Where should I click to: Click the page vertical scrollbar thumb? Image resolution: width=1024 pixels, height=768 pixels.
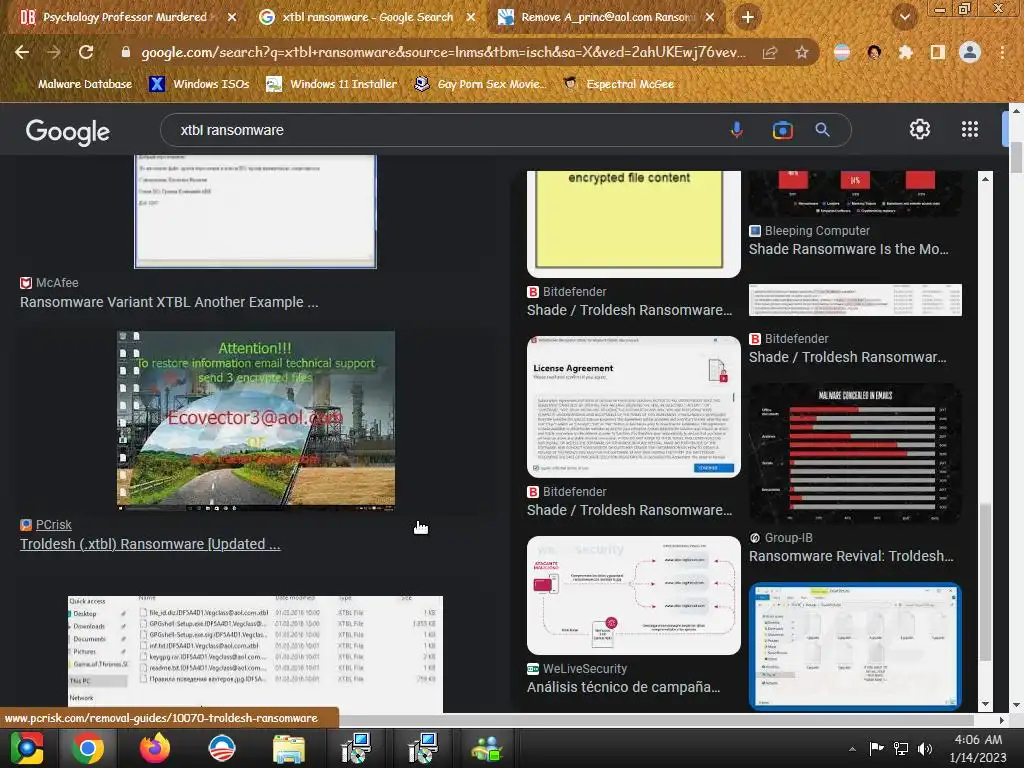(1016, 157)
